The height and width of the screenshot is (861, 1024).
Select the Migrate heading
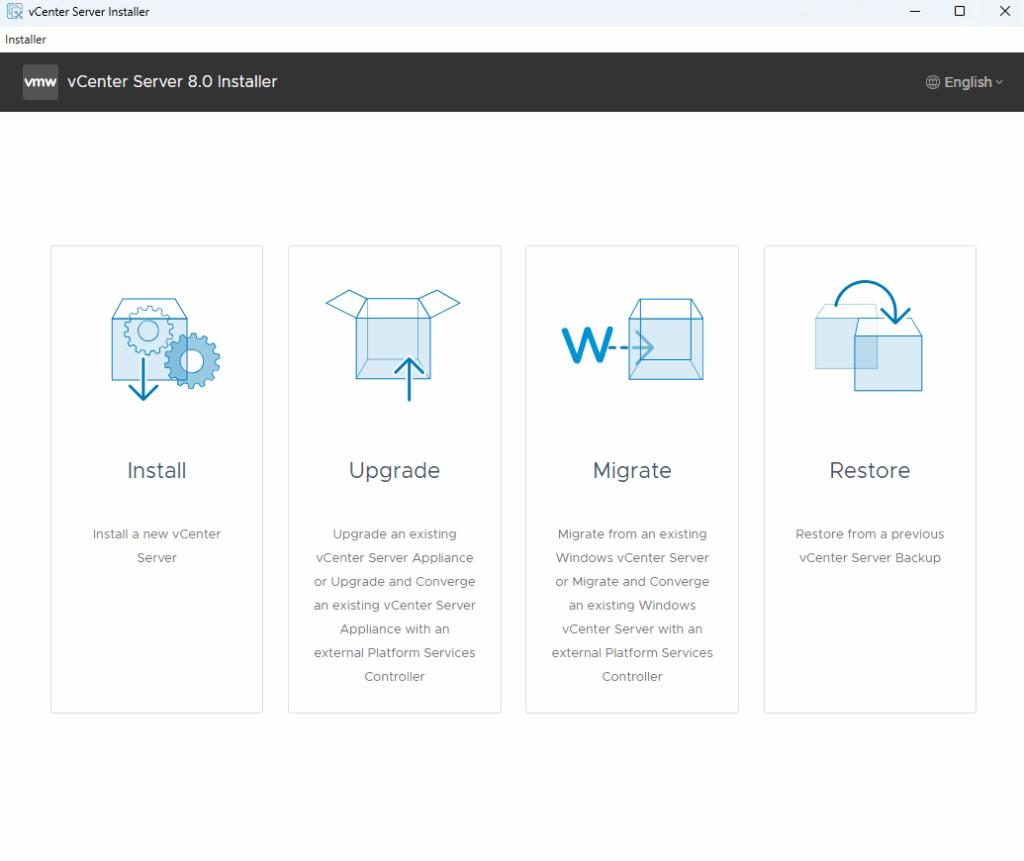tap(632, 470)
